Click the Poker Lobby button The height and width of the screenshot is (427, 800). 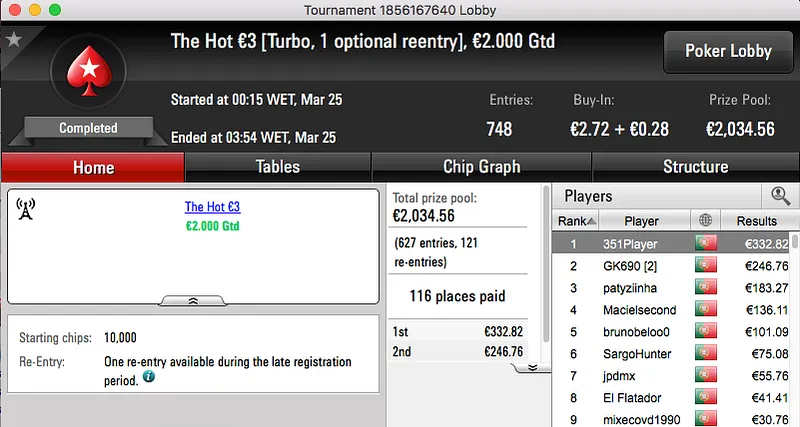click(x=726, y=51)
